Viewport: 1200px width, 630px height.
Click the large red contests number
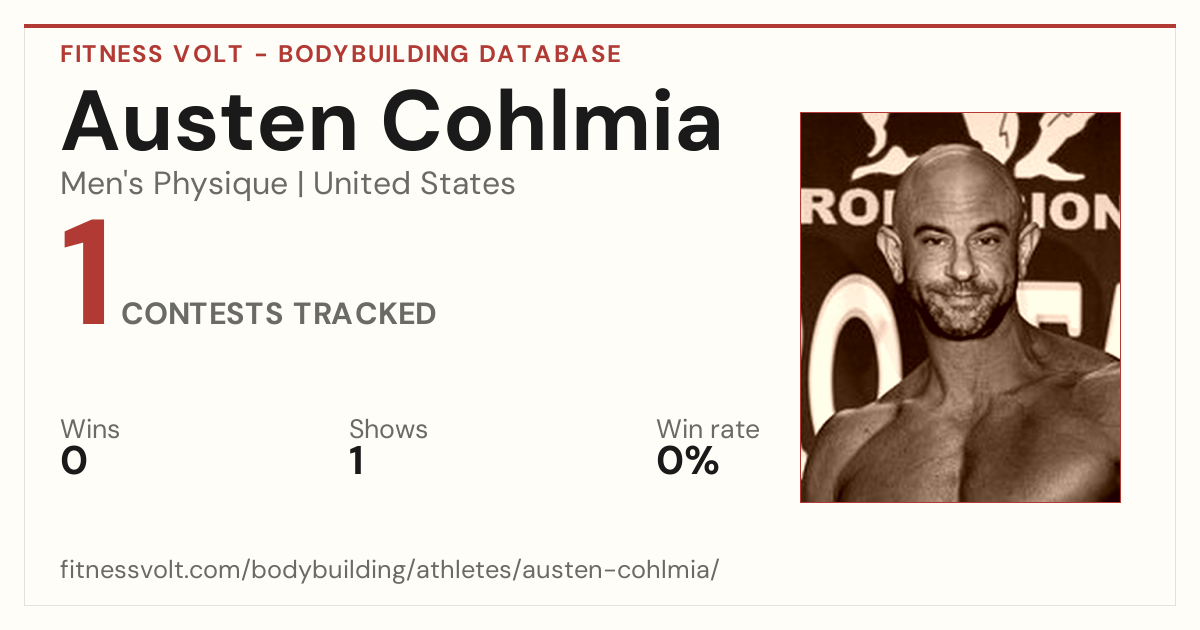tap(85, 274)
